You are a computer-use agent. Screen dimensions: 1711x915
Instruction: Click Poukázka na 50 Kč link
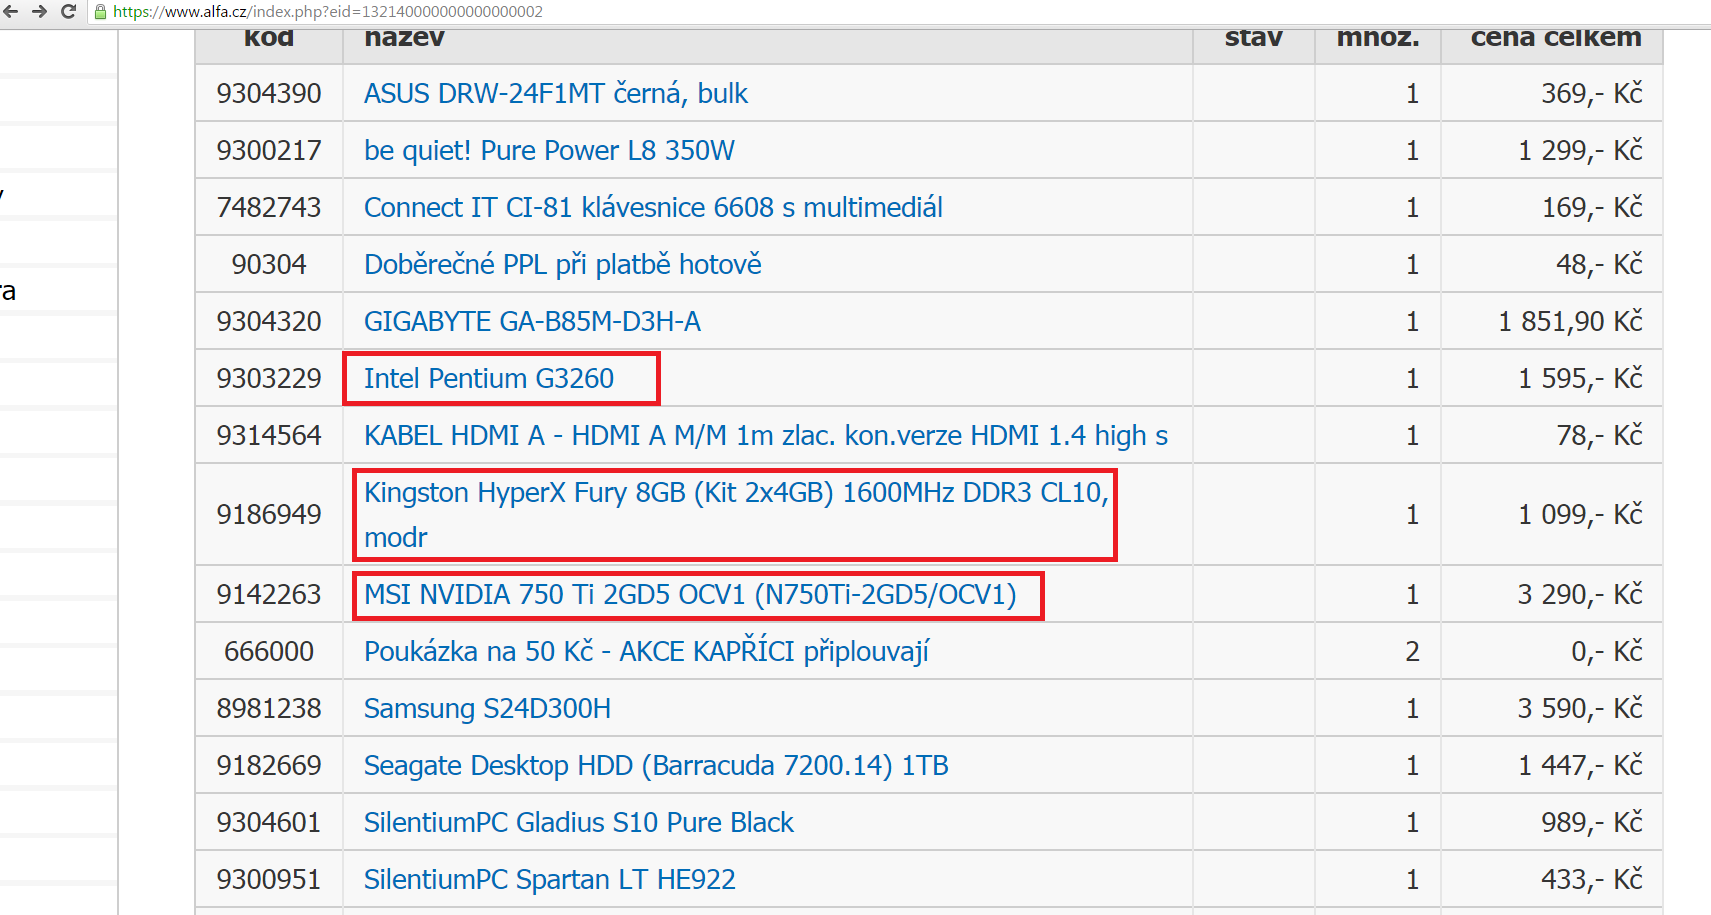(x=646, y=652)
